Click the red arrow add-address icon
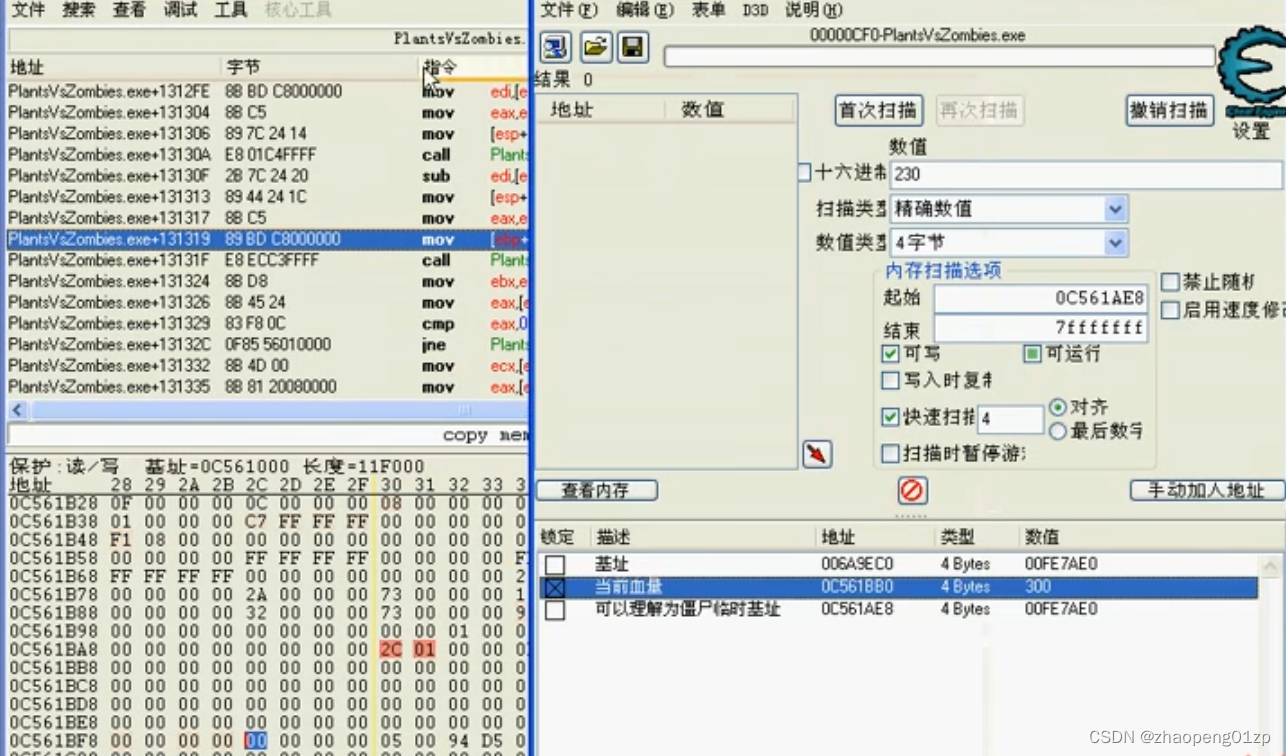Viewport: 1286px width, 756px height. coord(817,454)
